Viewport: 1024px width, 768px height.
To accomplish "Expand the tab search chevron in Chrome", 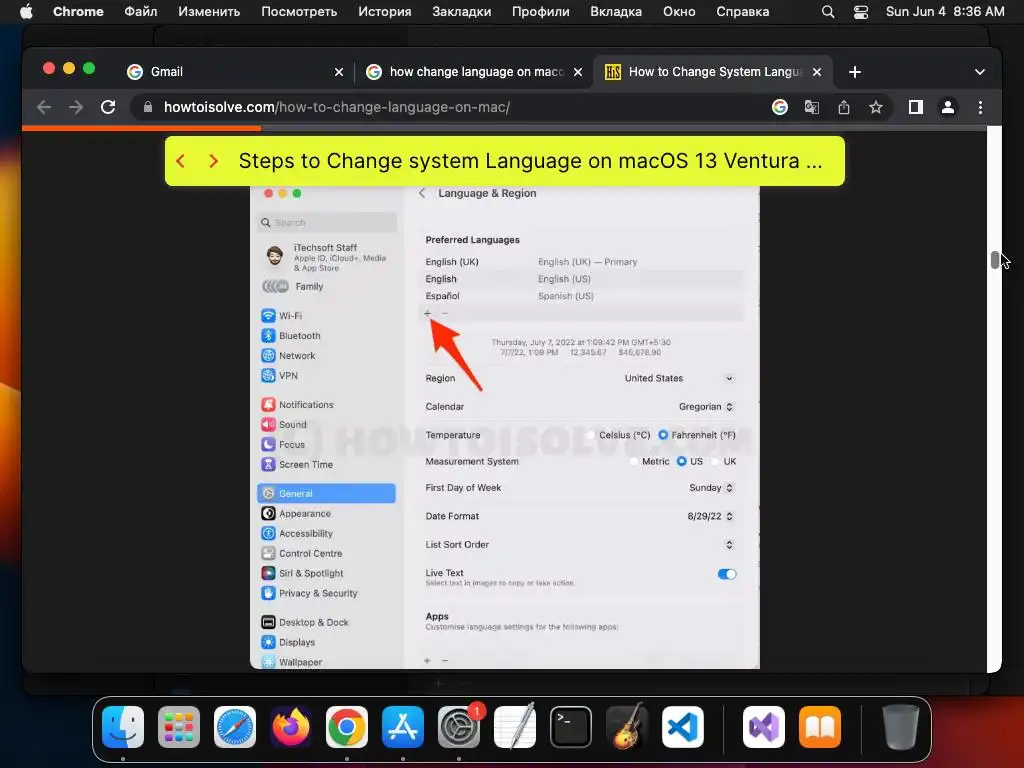I will coord(980,72).
